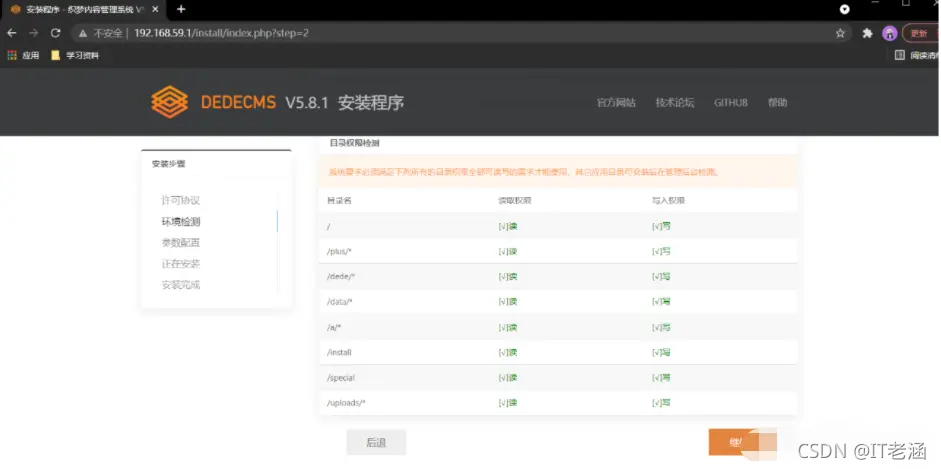
Task: Open the GITHUB link
Action: tap(731, 103)
